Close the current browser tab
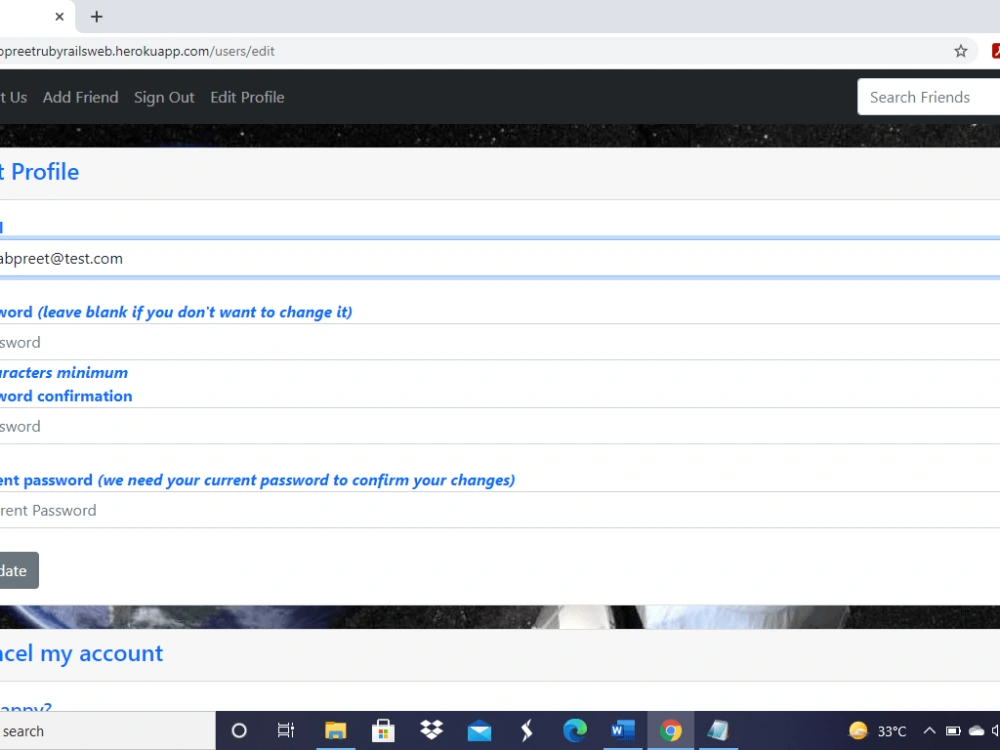 [x=59, y=17]
